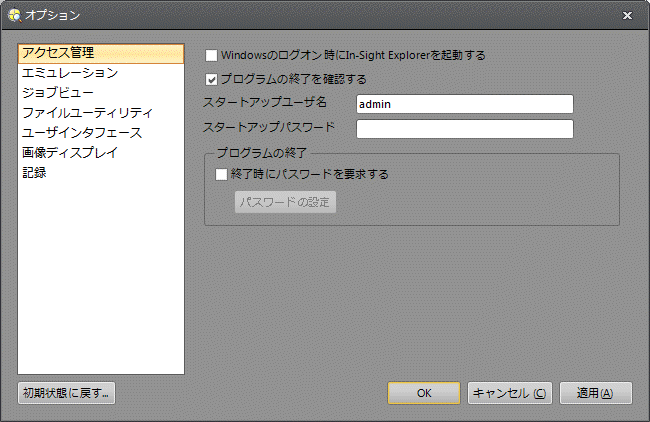Click the 初期状態に戻す... reset button

pos(67,393)
